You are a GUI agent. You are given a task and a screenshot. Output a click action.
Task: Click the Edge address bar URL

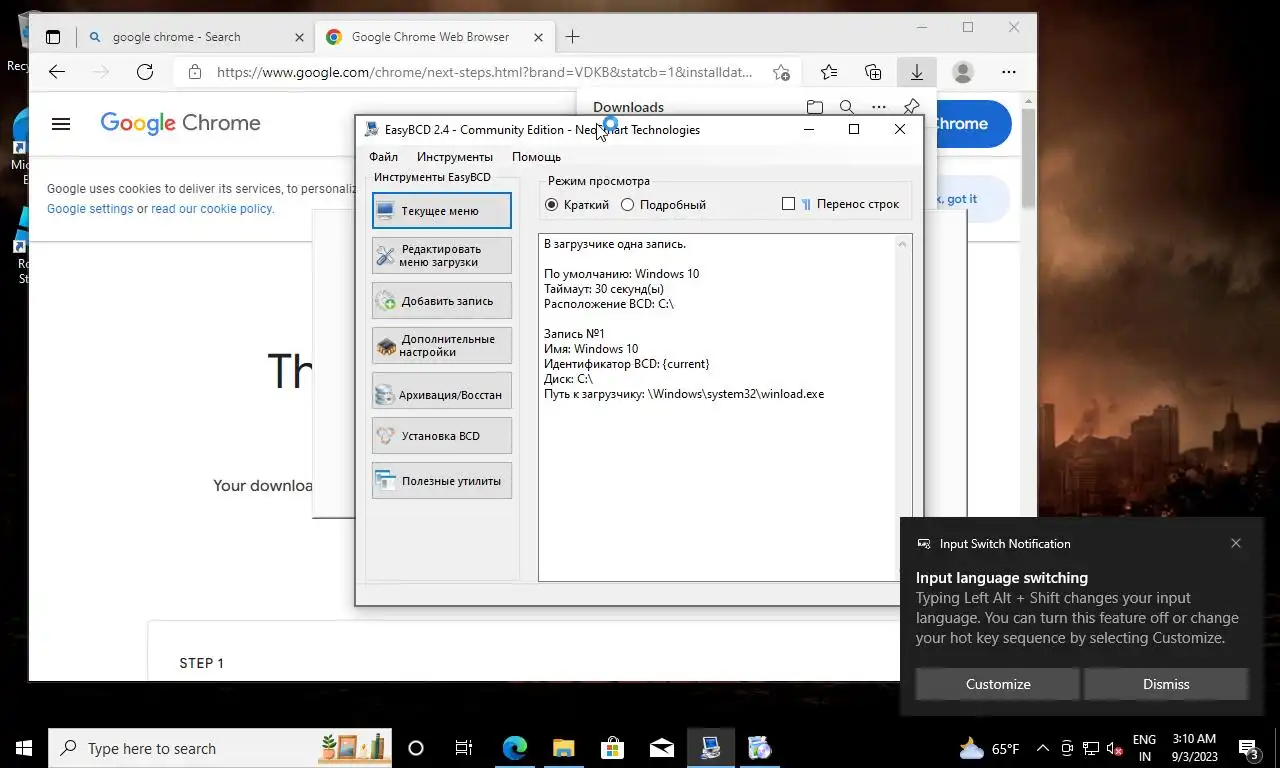tap(485, 72)
